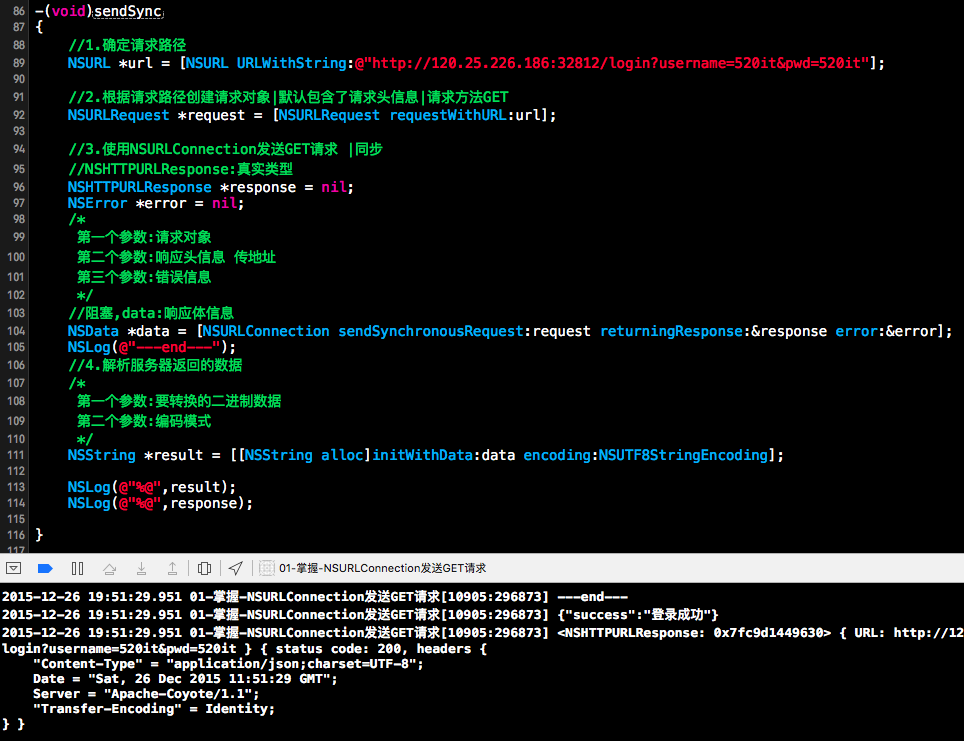Open process name 01-掌握-NSURLConnection发送GET请求 in the debug bar
Image resolution: width=964 pixels, height=741 pixels.
[382, 568]
